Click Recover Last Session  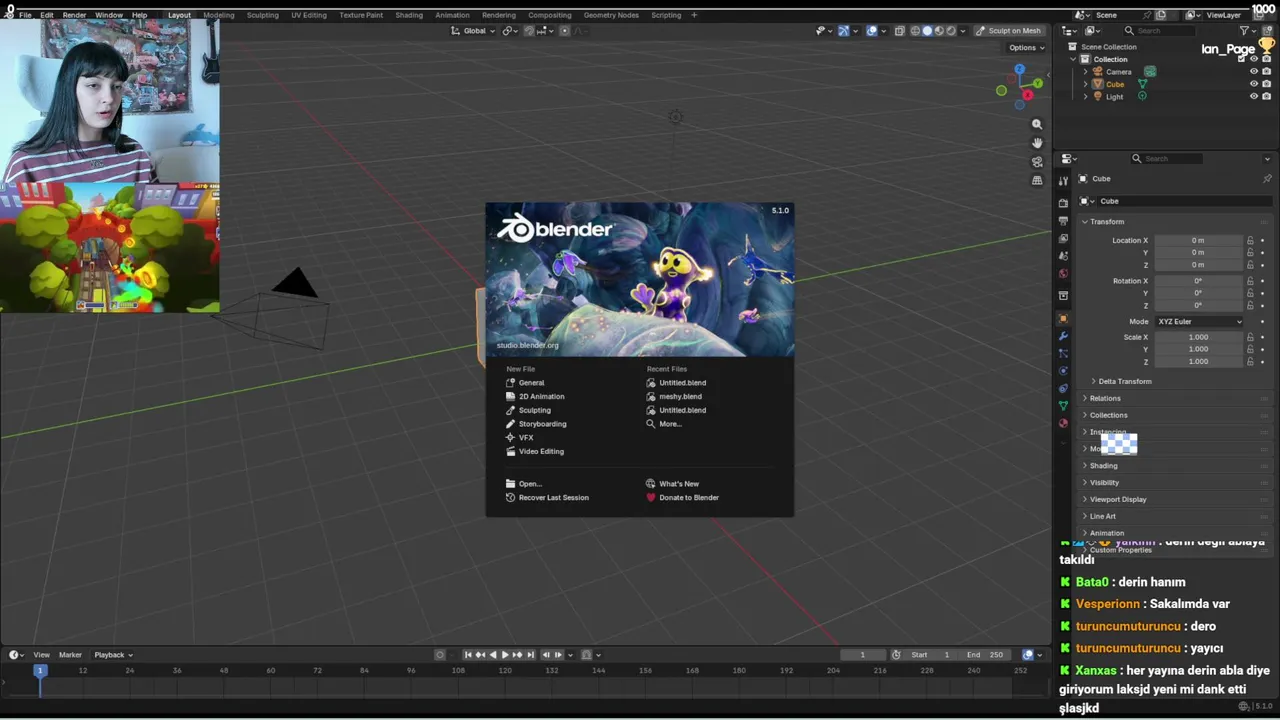553,498
